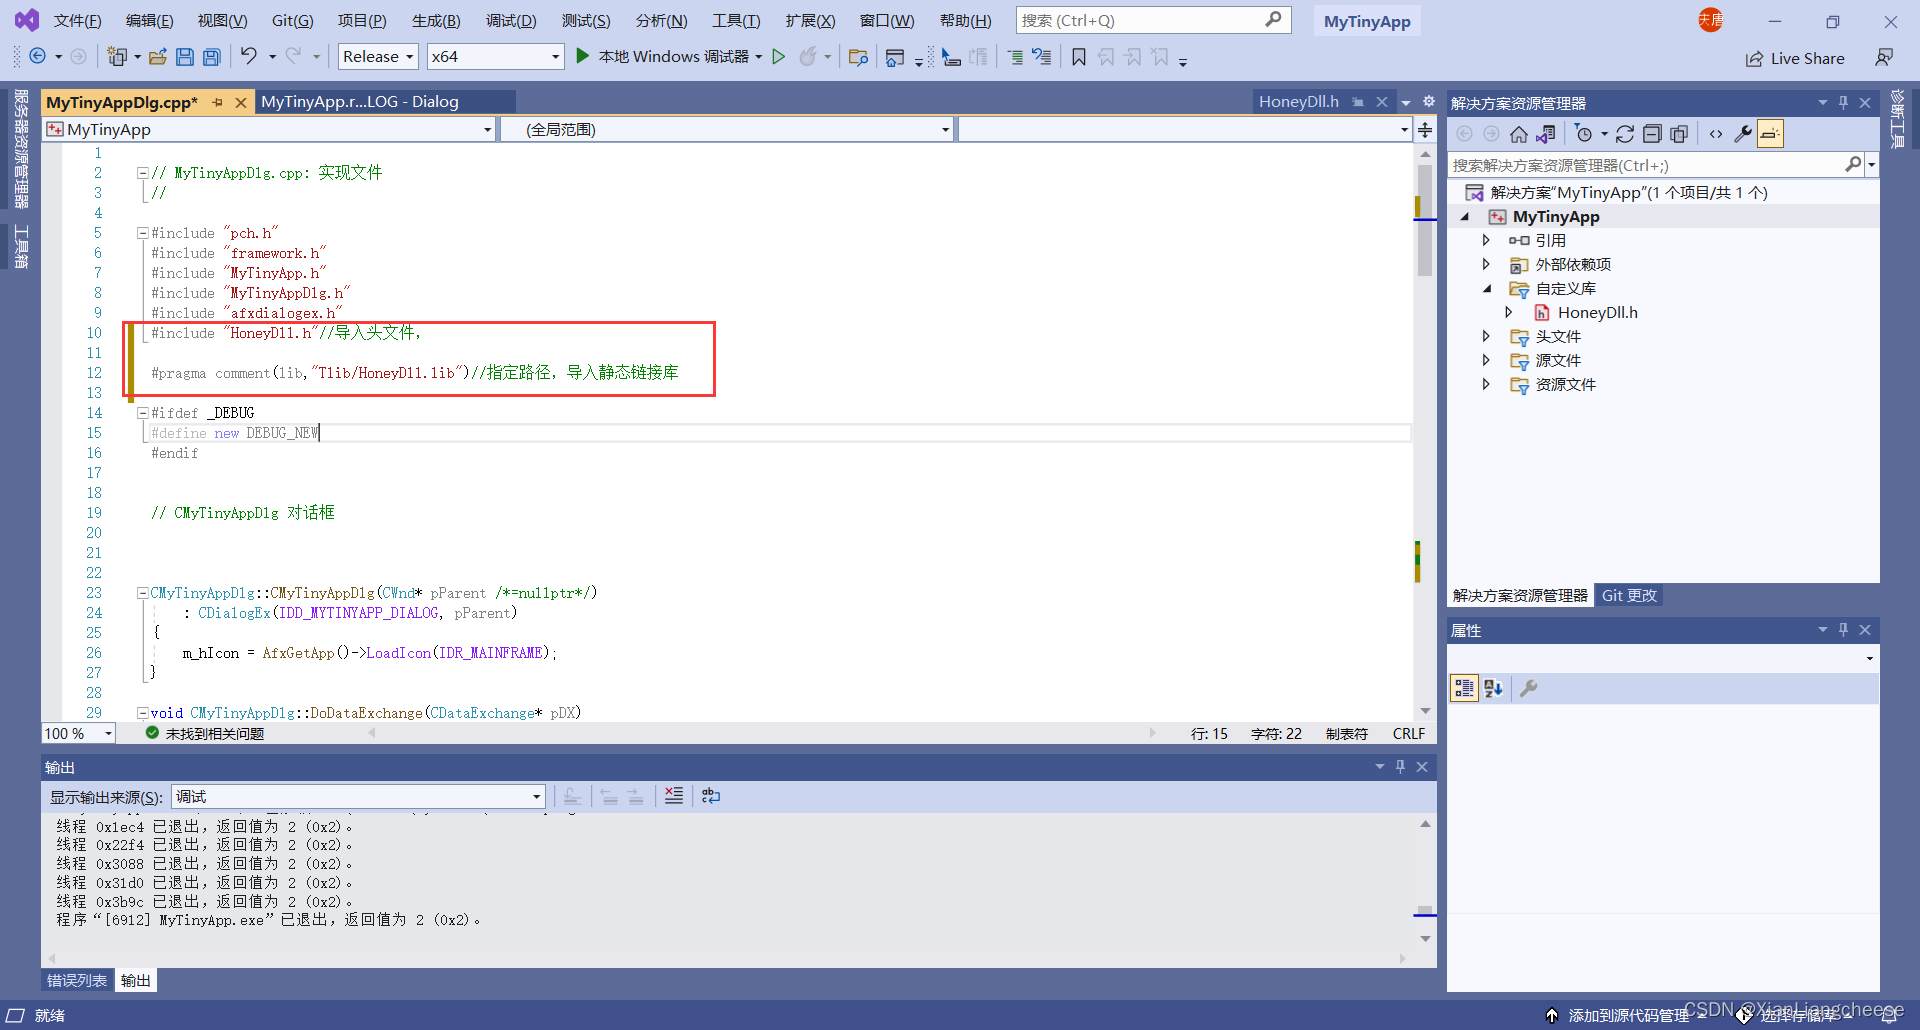Viewport: 1920px width, 1030px height.
Task: Toggle auto-hide pin on Output panel
Action: point(1400,766)
